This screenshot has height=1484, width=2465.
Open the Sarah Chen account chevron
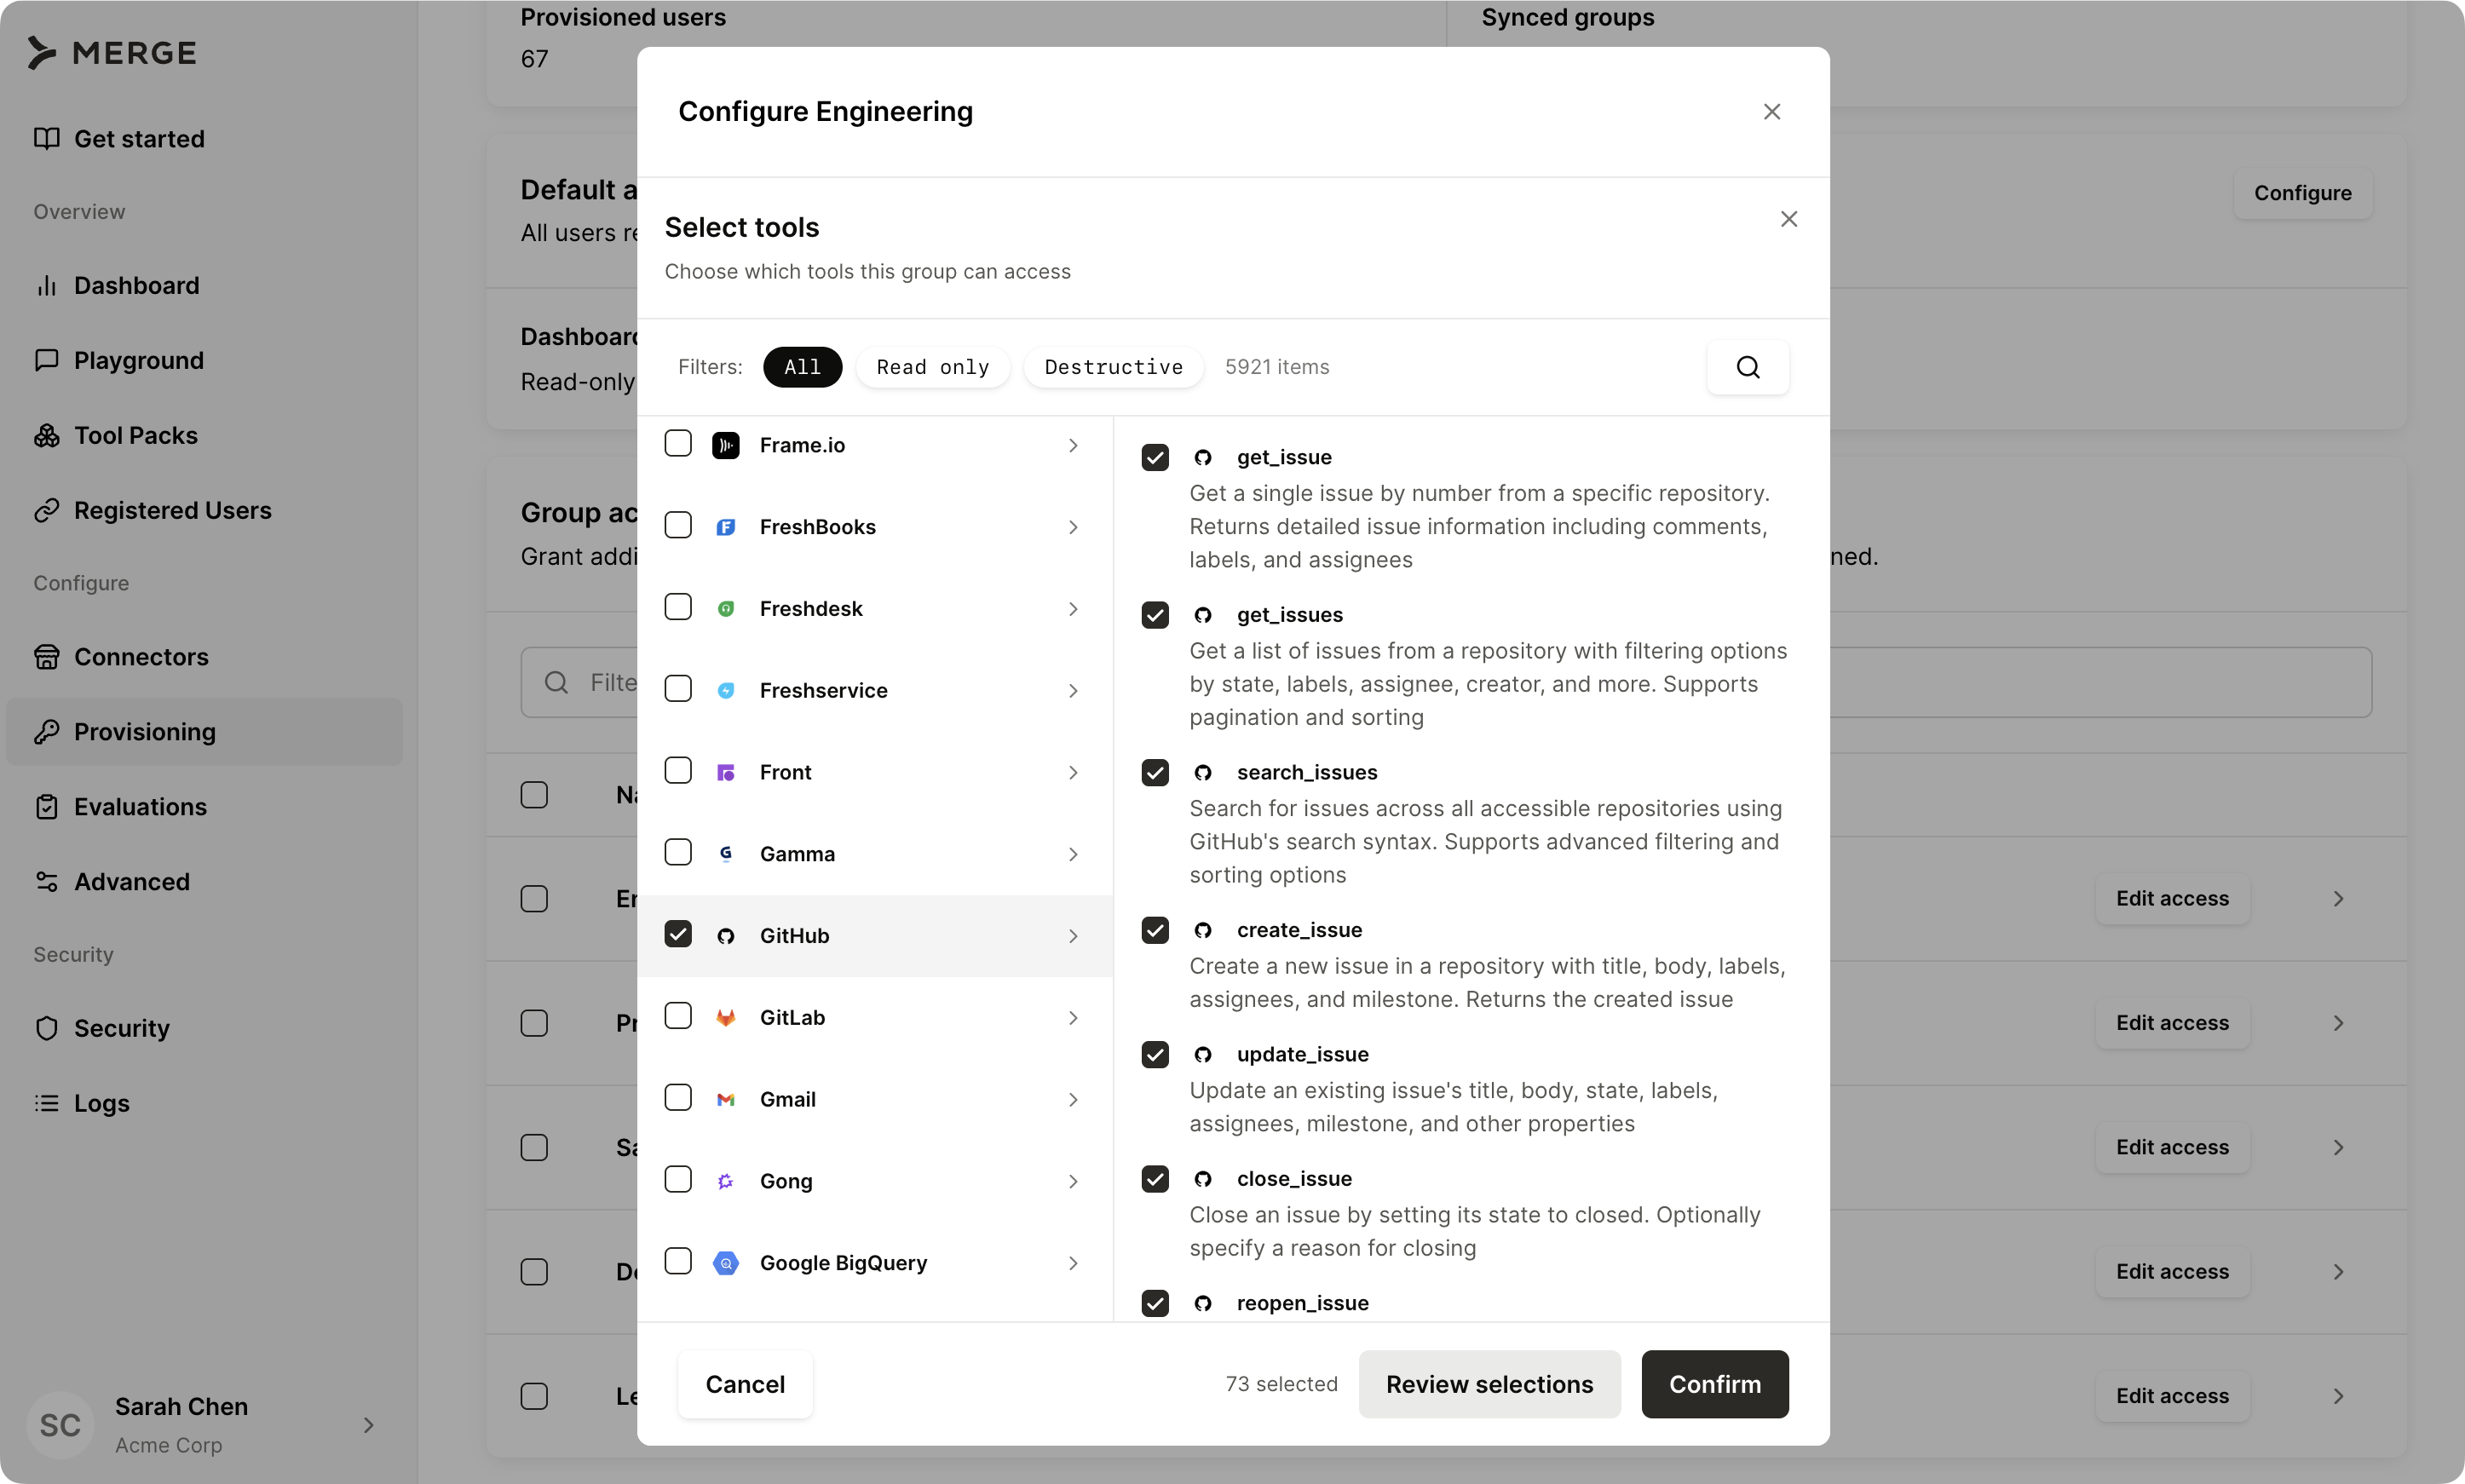(368, 1425)
